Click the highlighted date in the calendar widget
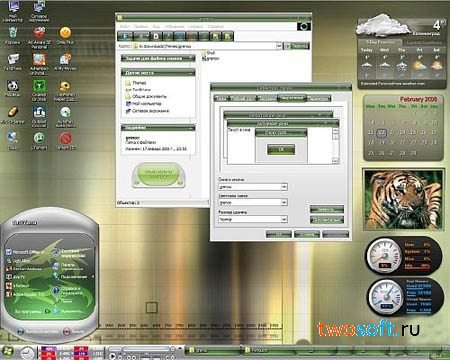The height and width of the screenshot is (360, 450). 381,133
